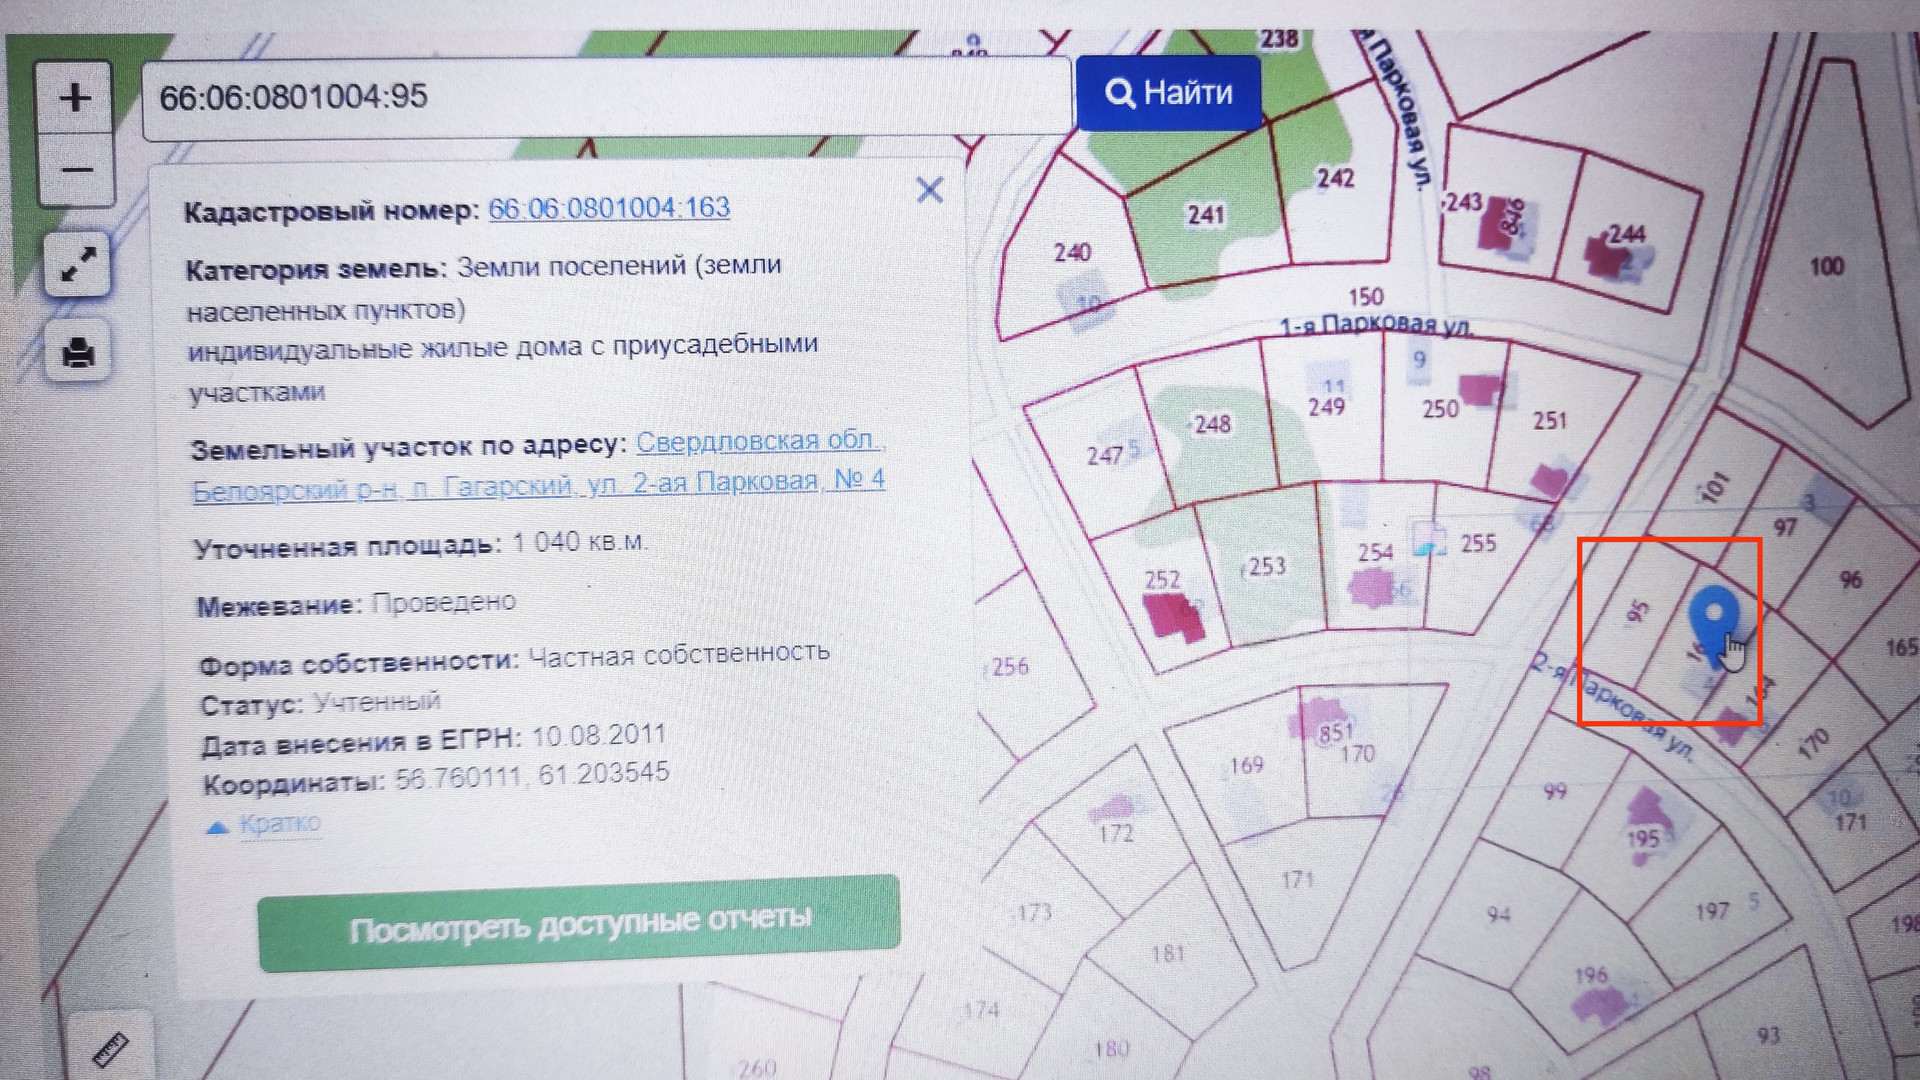Screen dimensions: 1920x1080
Task: Click the blue map pin marker
Action: pos(1713,615)
